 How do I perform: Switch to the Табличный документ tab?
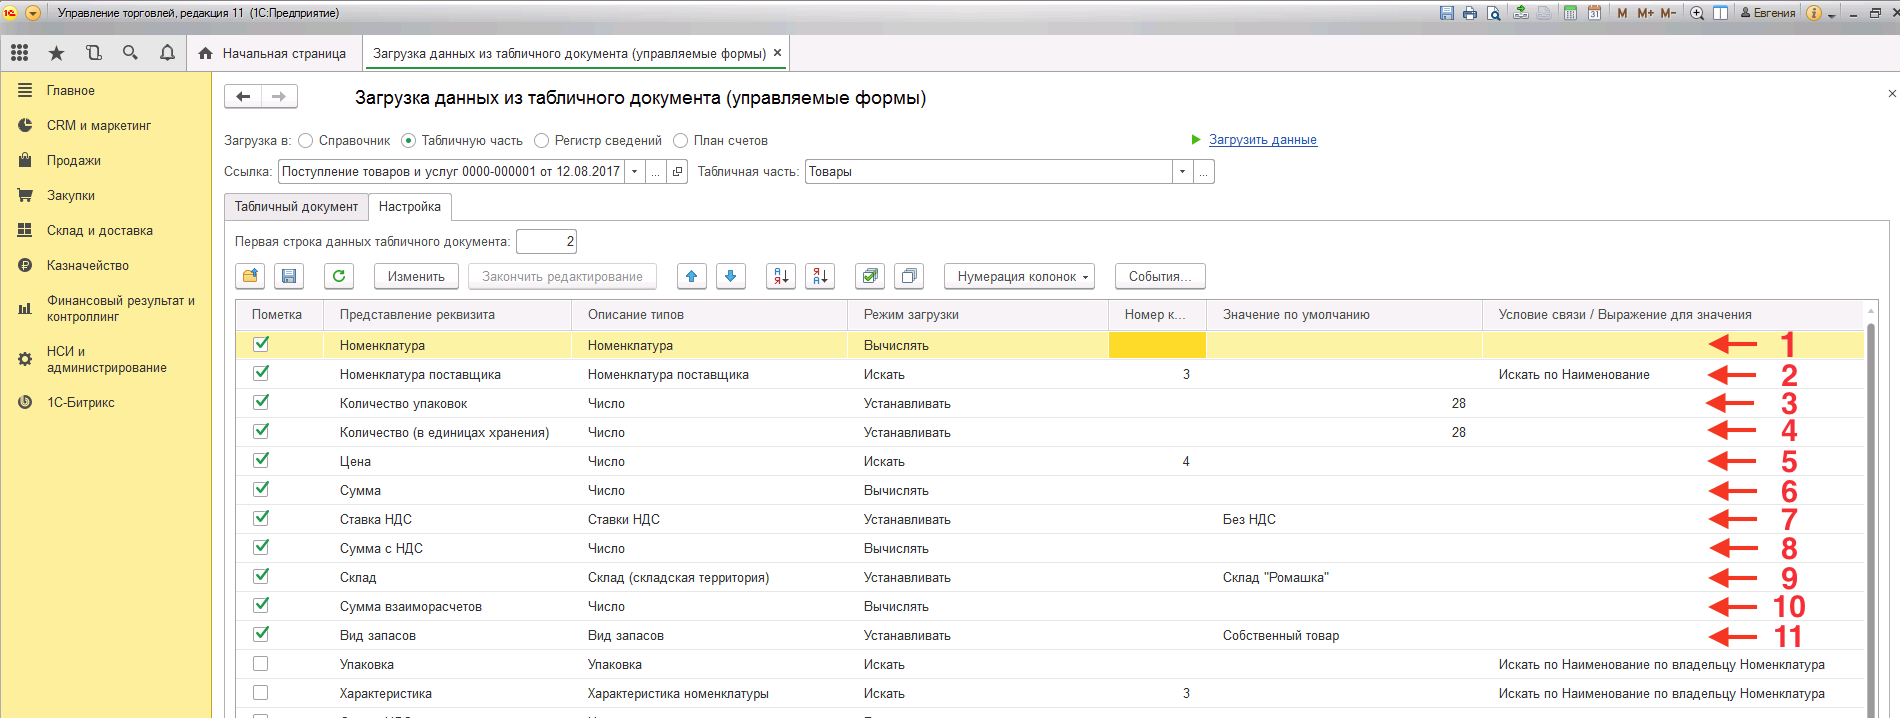(x=296, y=207)
